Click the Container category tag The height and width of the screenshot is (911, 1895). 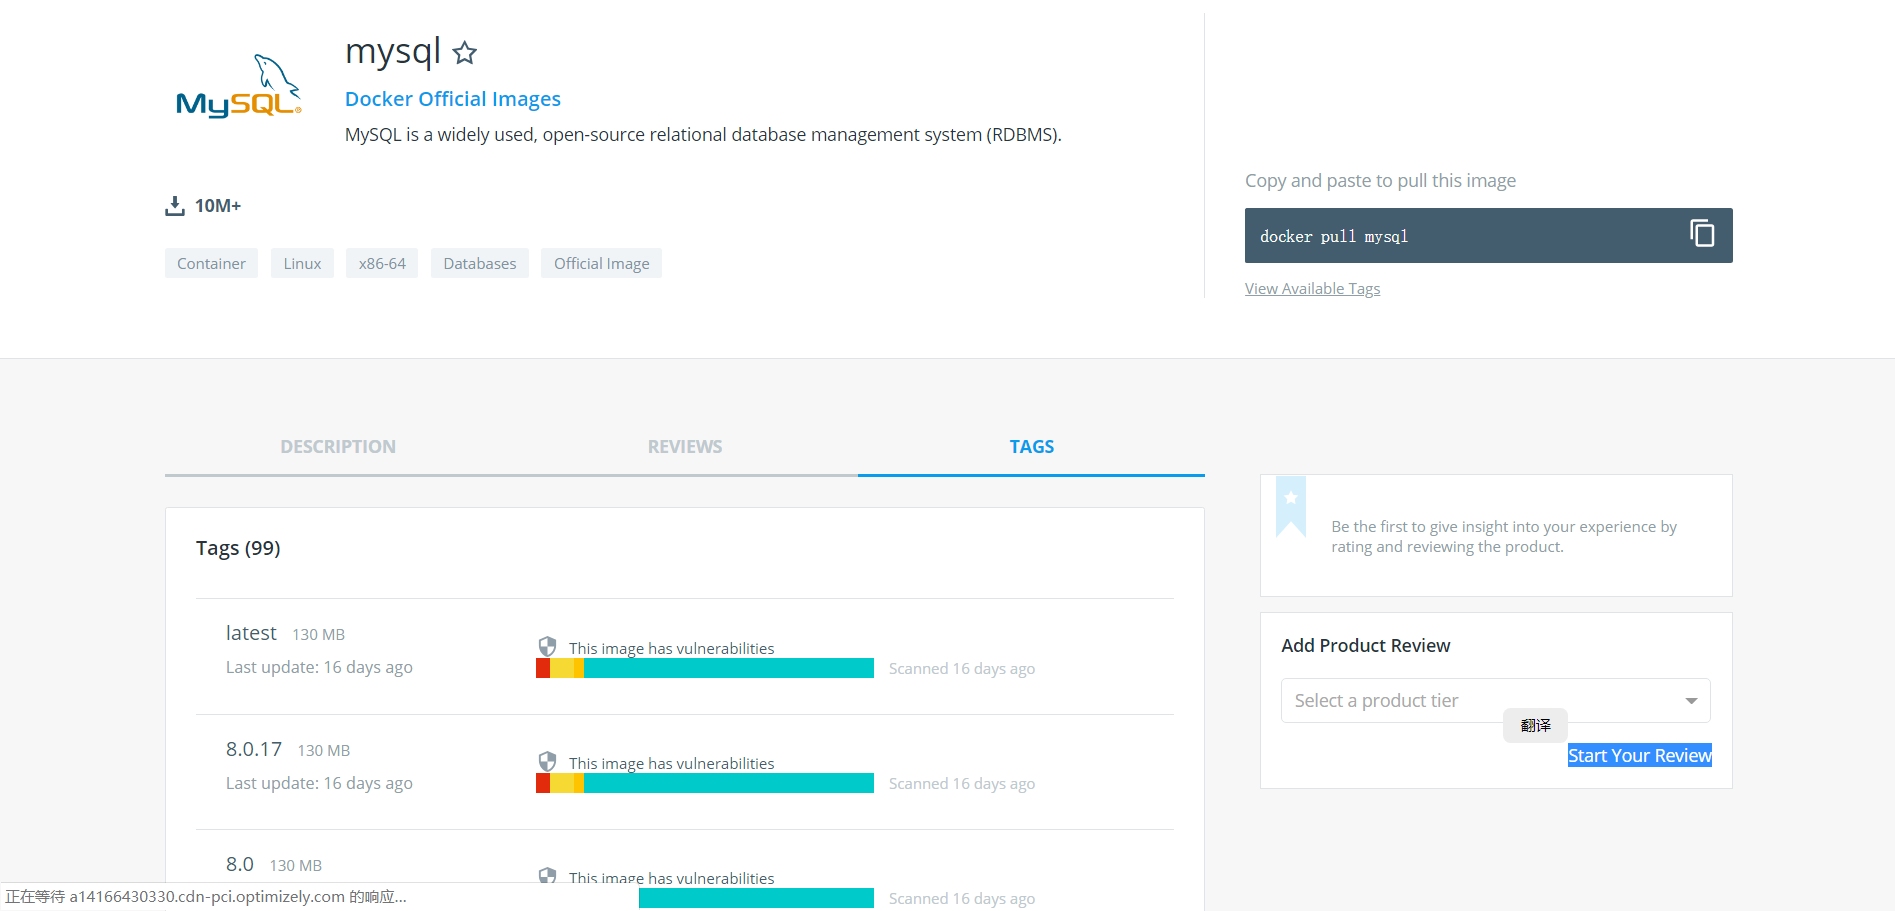(x=211, y=263)
